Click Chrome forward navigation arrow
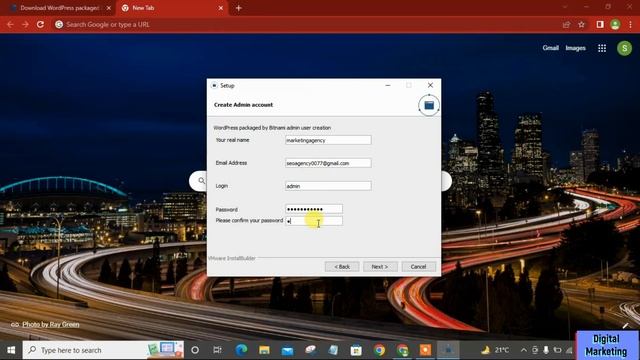 tap(25, 24)
